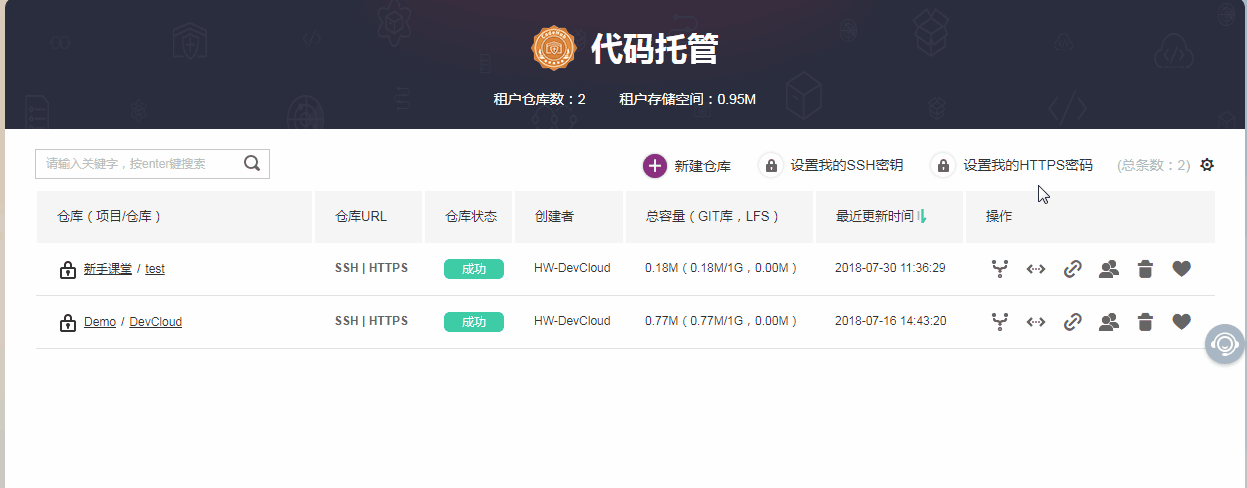The image size is (1247, 488).
Task: Click the timestamp 2018-07-30 11:36:29
Action: 890,268
